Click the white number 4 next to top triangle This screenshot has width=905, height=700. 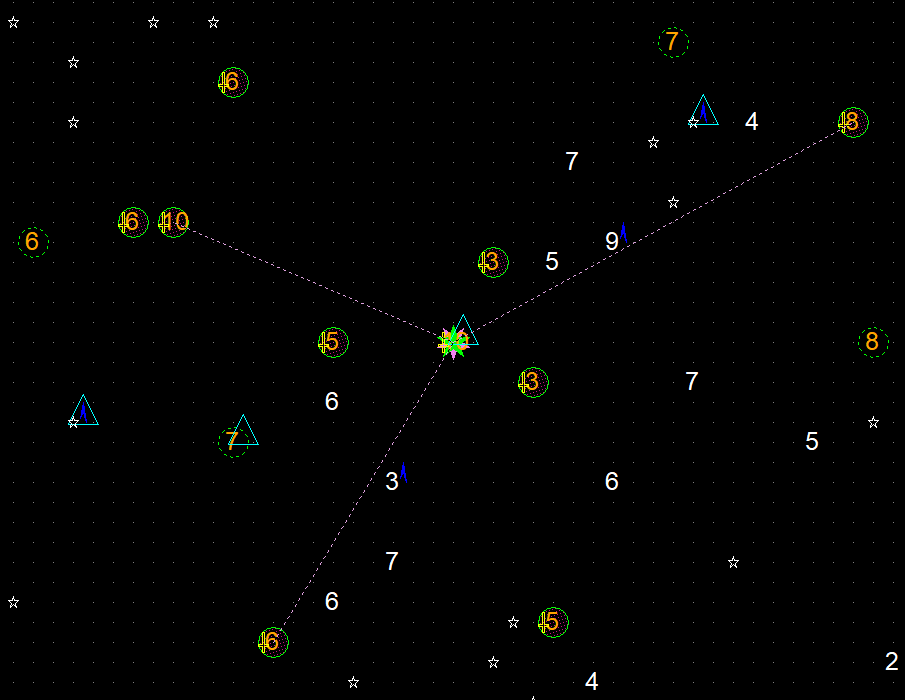click(751, 122)
